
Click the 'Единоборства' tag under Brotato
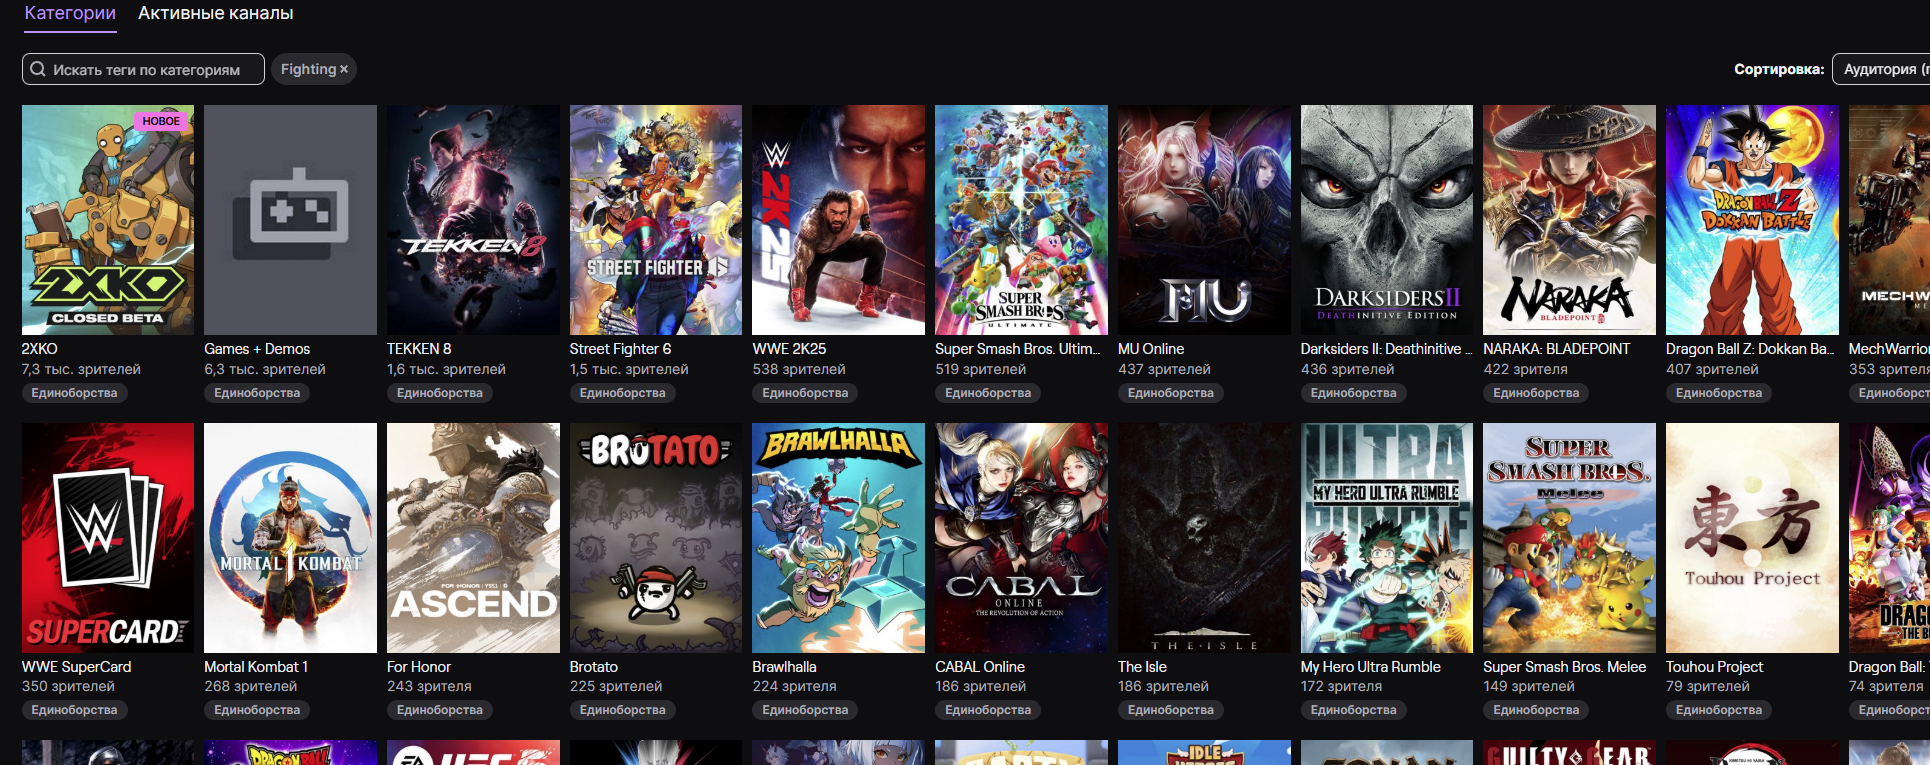click(623, 710)
